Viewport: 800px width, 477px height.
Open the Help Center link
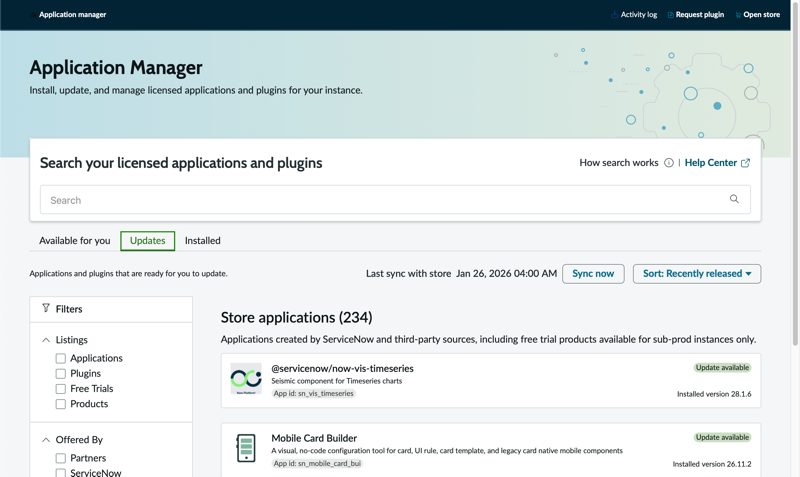(x=711, y=163)
